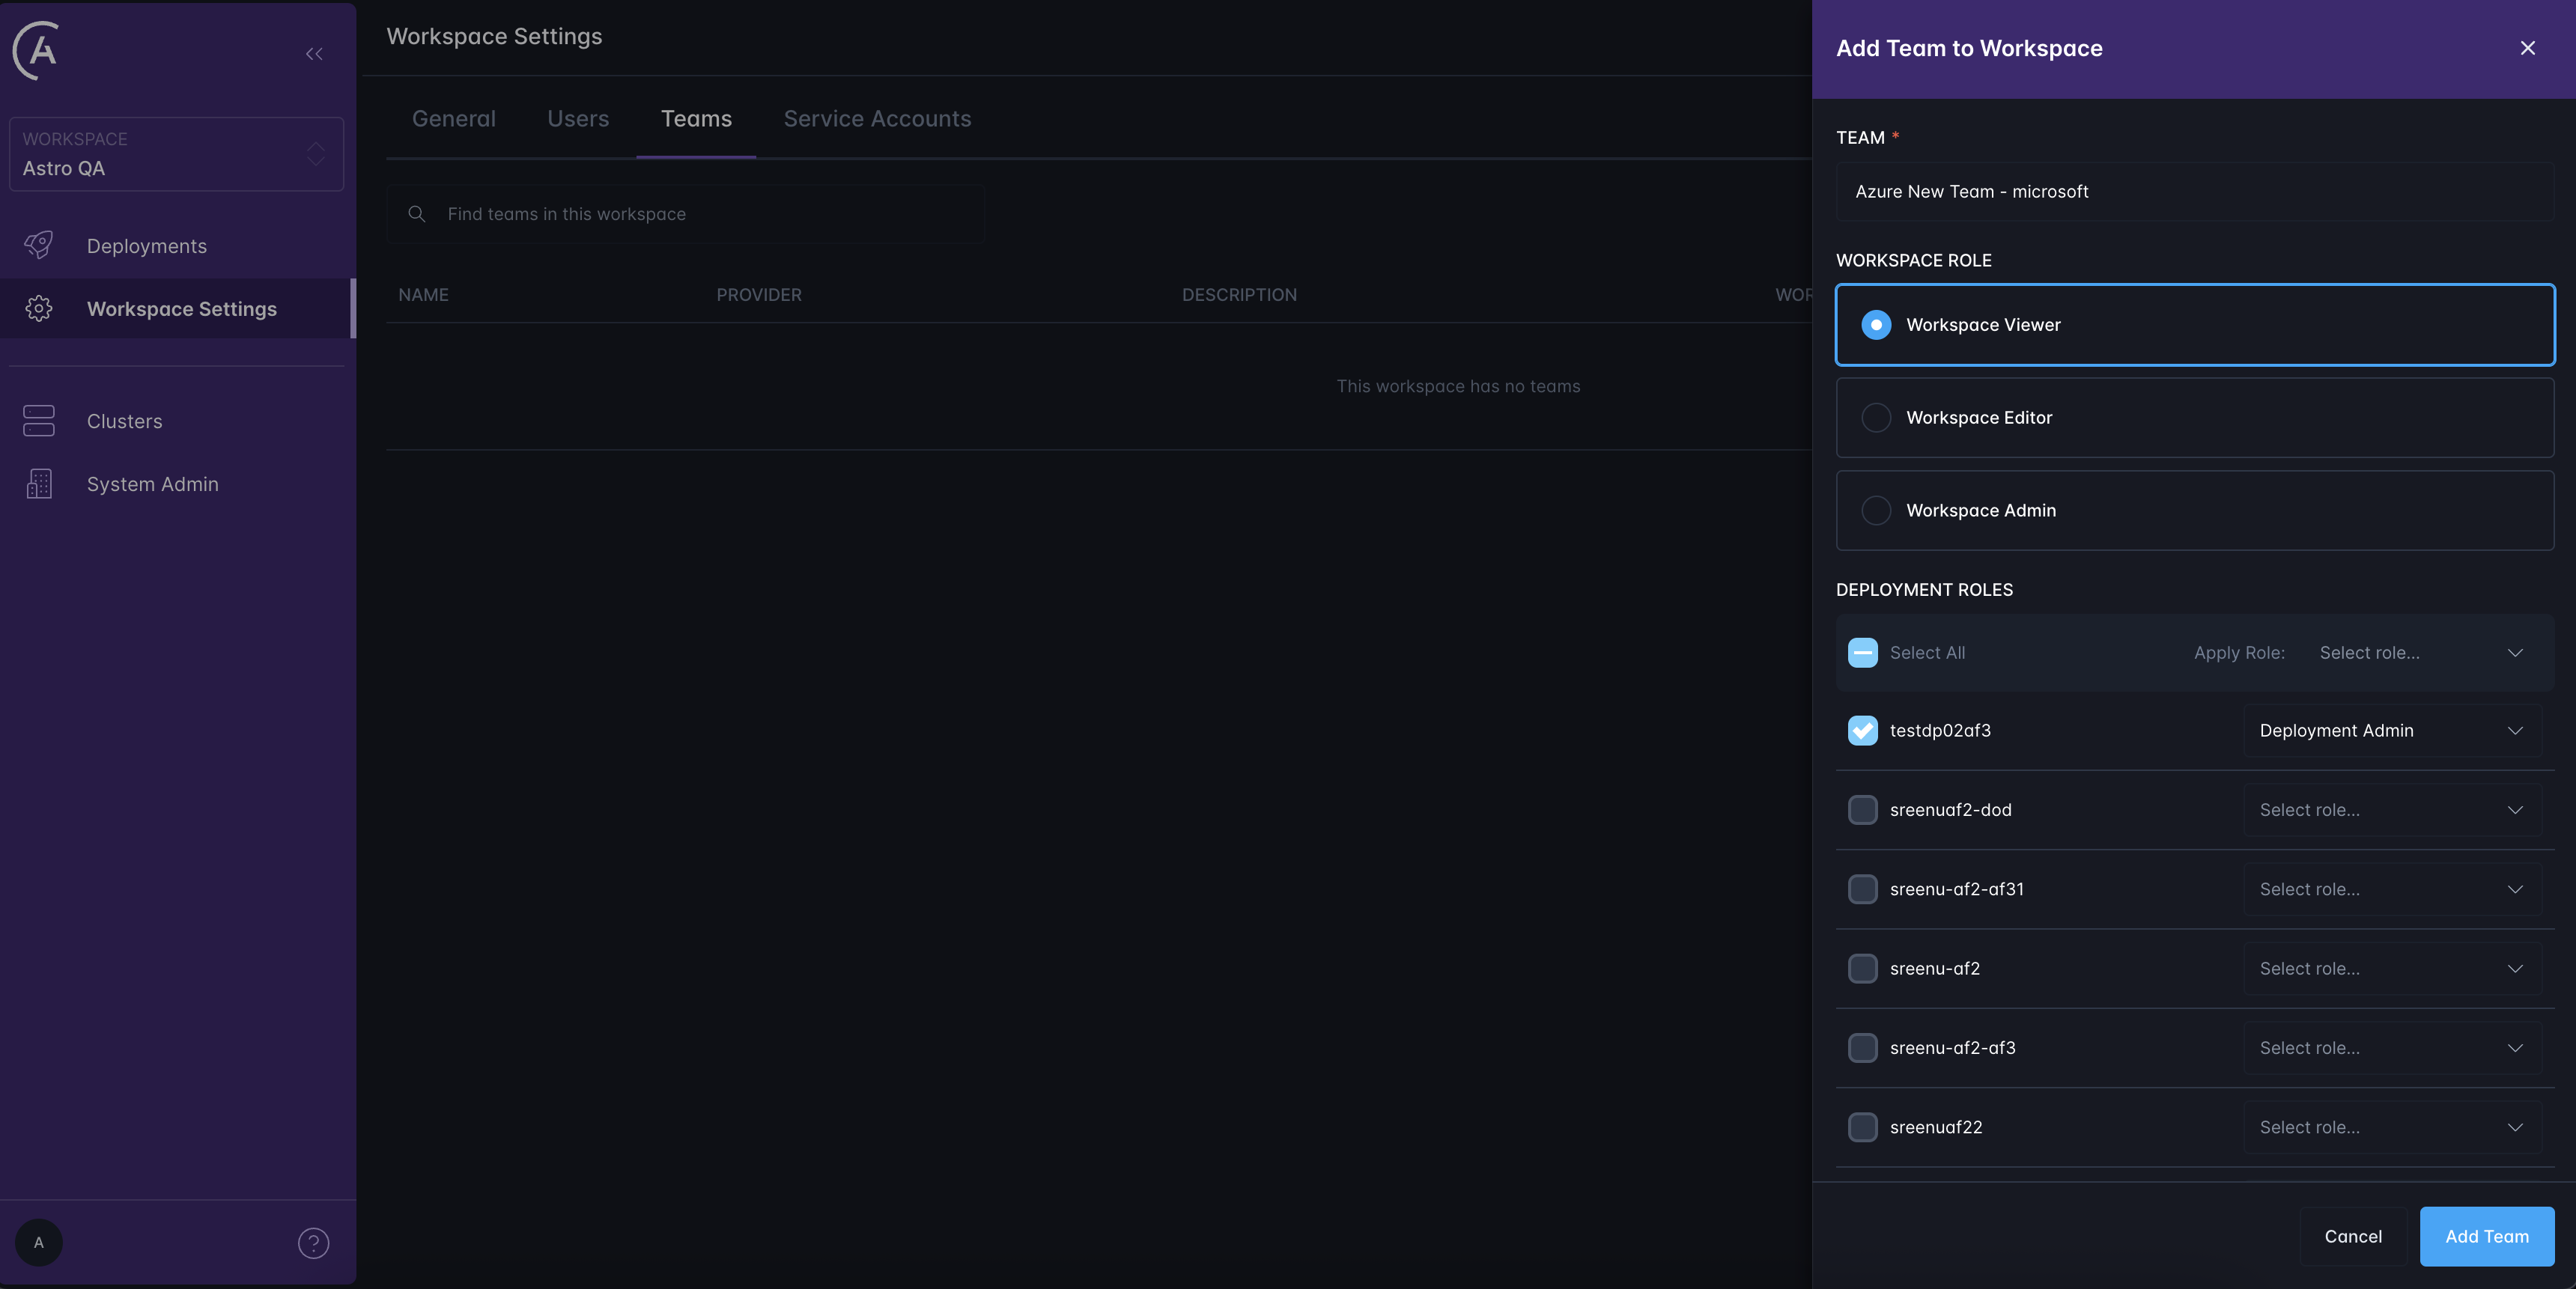Enable the sreenuaf2-dod deployment checkbox

coord(1862,810)
